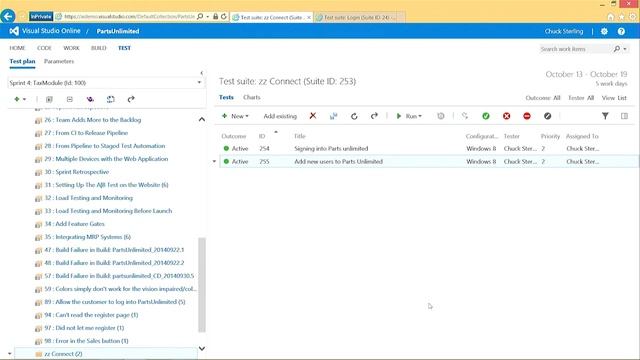Go to BUILD hub
The width and height of the screenshot is (640, 360).
click(x=98, y=48)
